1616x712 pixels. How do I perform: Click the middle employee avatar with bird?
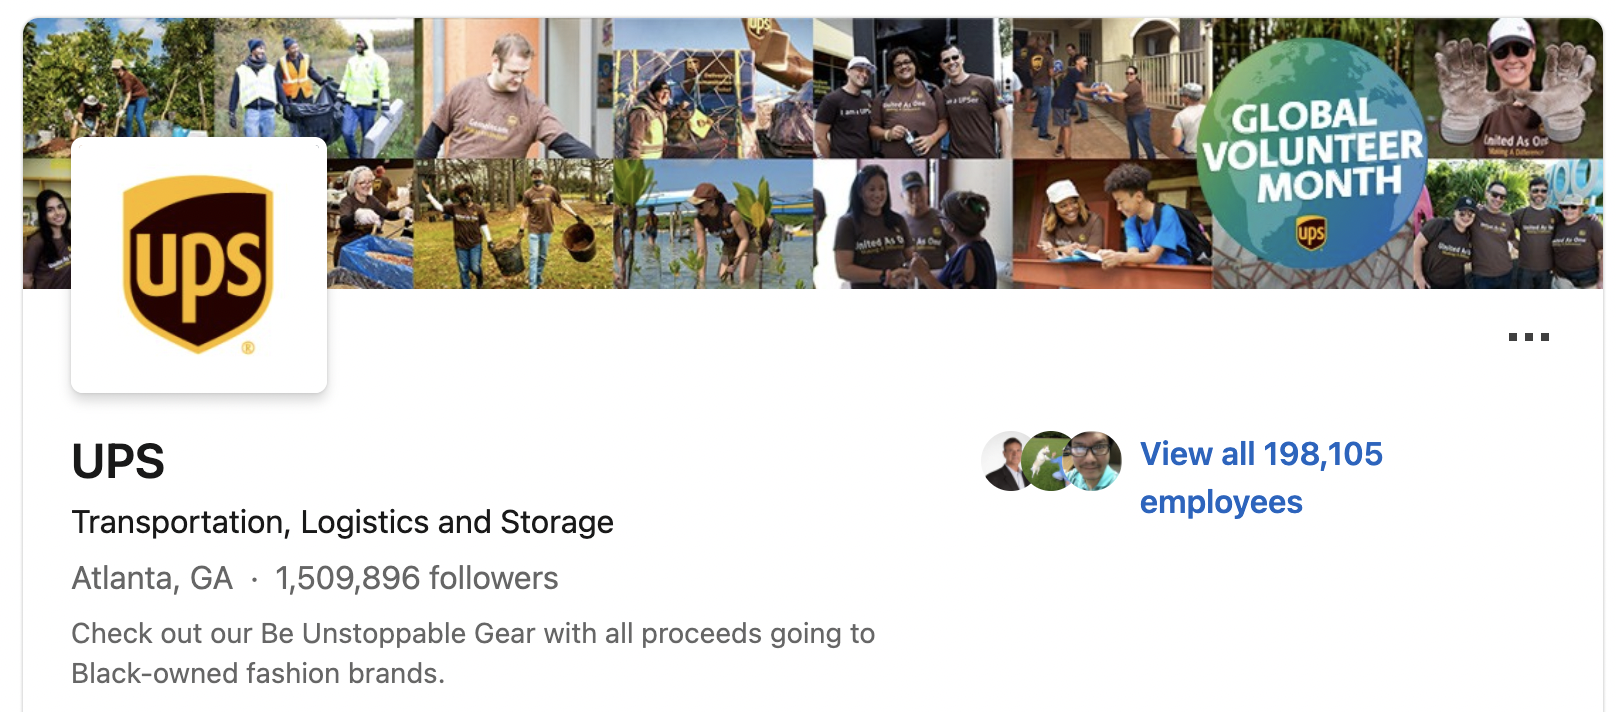pyautogui.click(x=1050, y=461)
